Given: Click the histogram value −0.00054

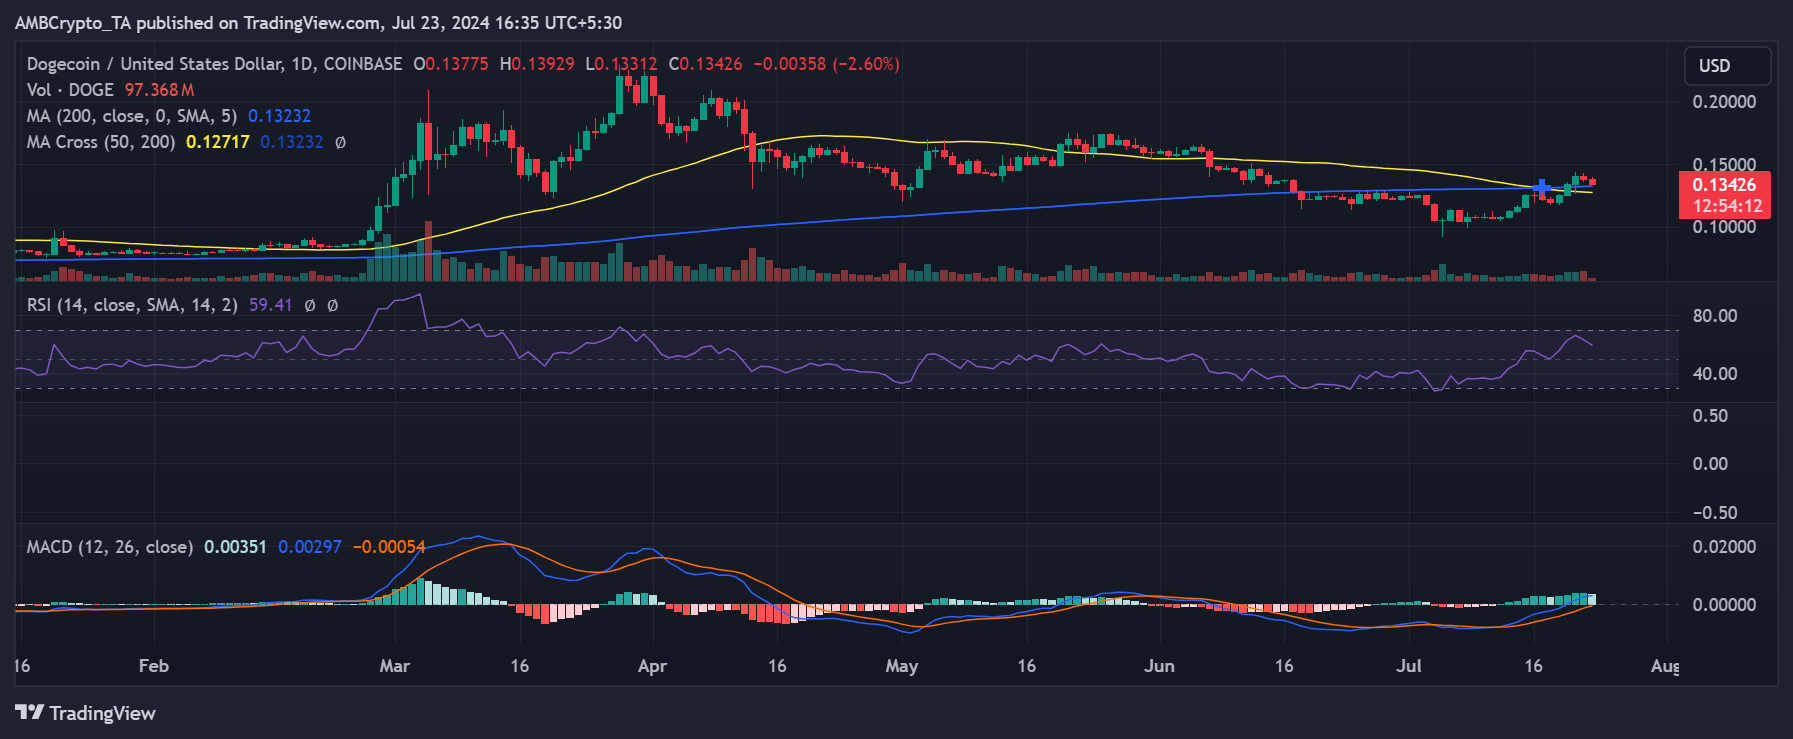Looking at the screenshot, I should 389,547.
